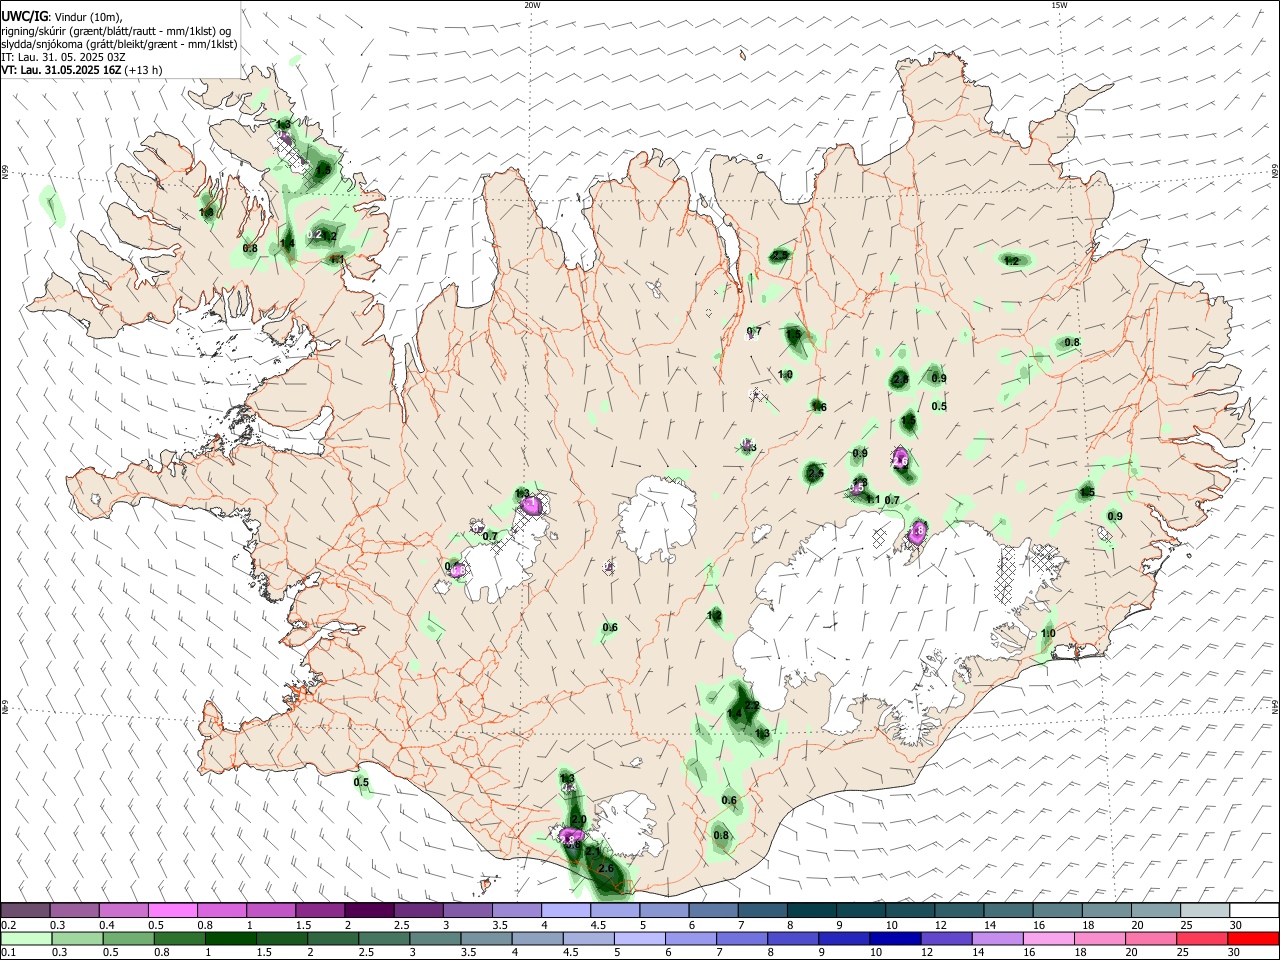Select the white 30 swatch in top legend row
This screenshot has height=960, width=1280.
coord(1252,910)
